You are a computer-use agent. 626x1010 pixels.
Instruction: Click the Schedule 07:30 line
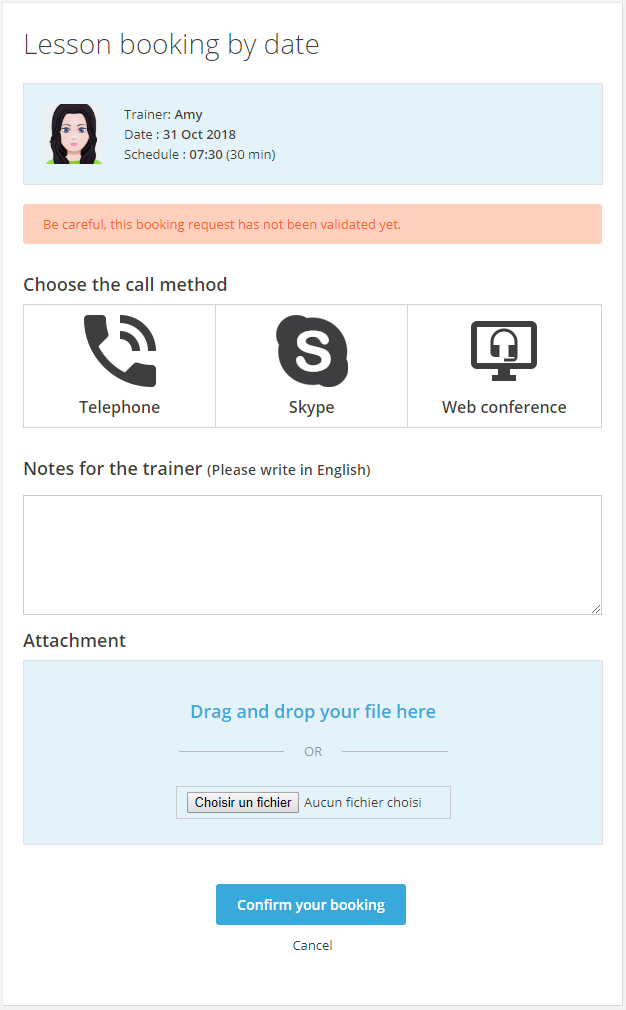(200, 155)
